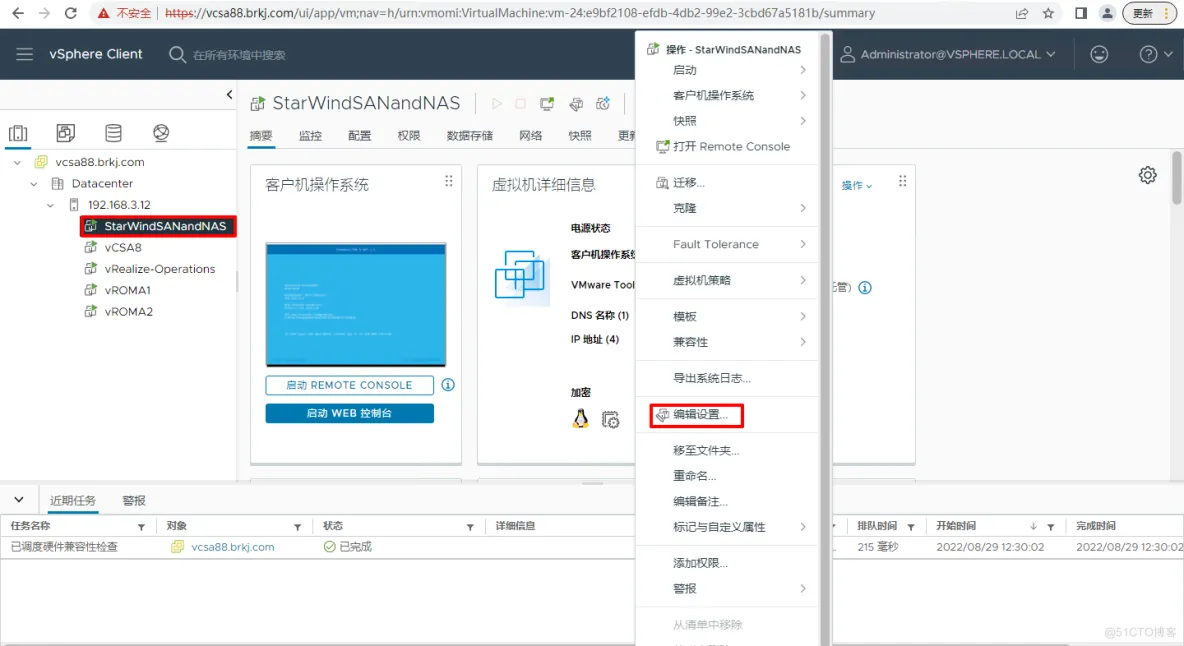Select vROMA1 virtual machine in tree
The height and width of the screenshot is (646, 1184).
pos(128,290)
